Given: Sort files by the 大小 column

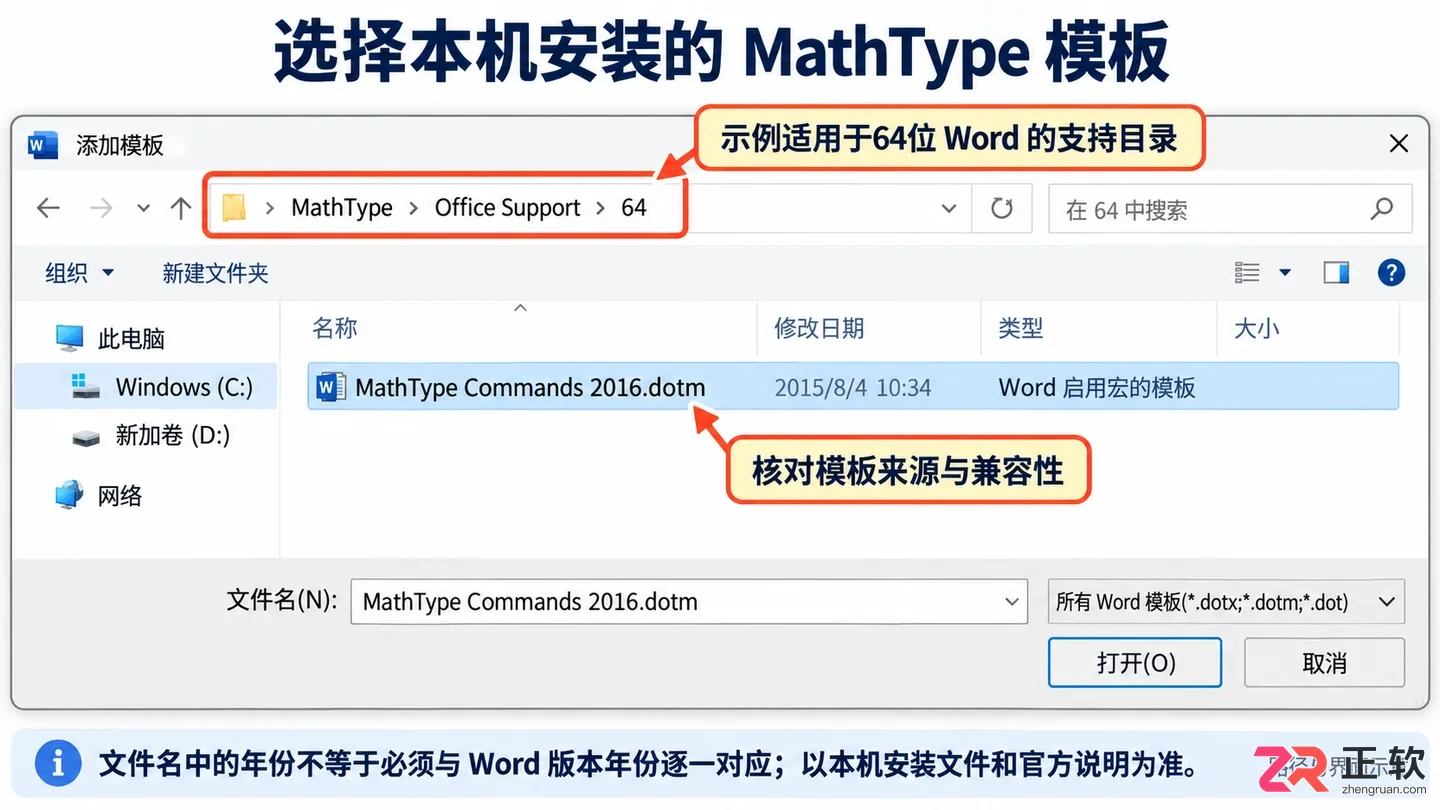Looking at the screenshot, I should 1257,328.
